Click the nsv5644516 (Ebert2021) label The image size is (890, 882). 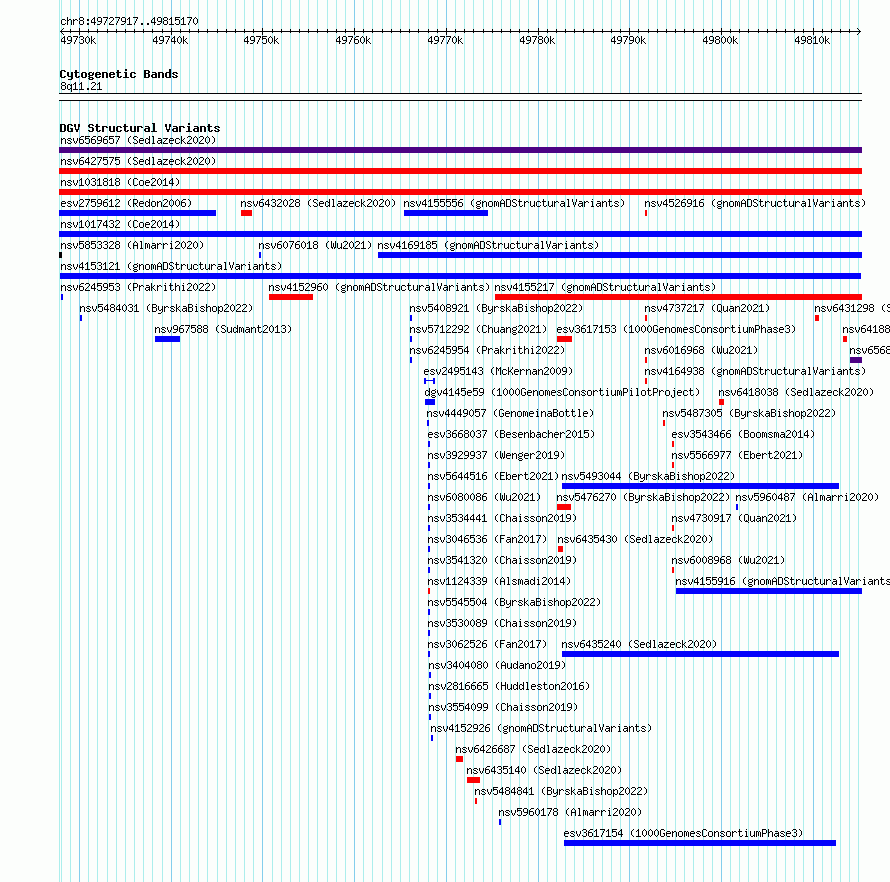pyautogui.click(x=493, y=476)
